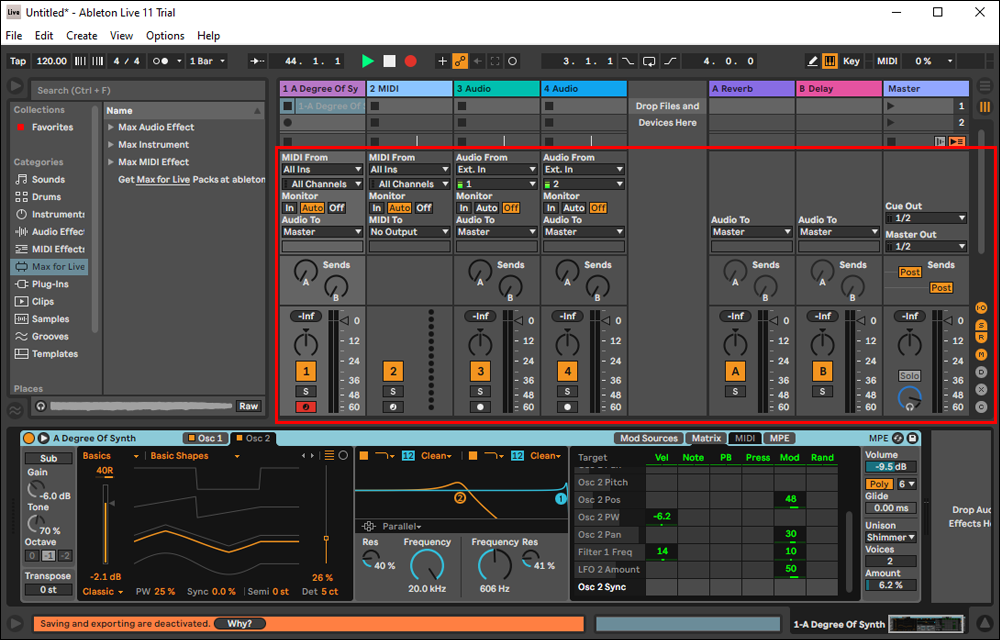Set track 4 Audio monitor to In
Image resolution: width=1000 pixels, height=640 pixels.
[550, 208]
